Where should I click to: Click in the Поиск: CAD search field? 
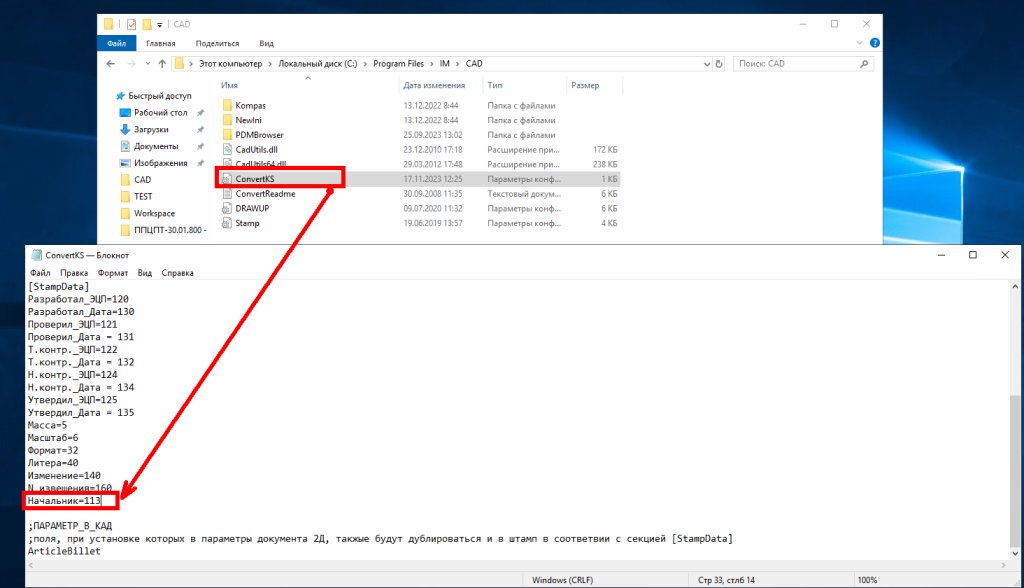800,64
